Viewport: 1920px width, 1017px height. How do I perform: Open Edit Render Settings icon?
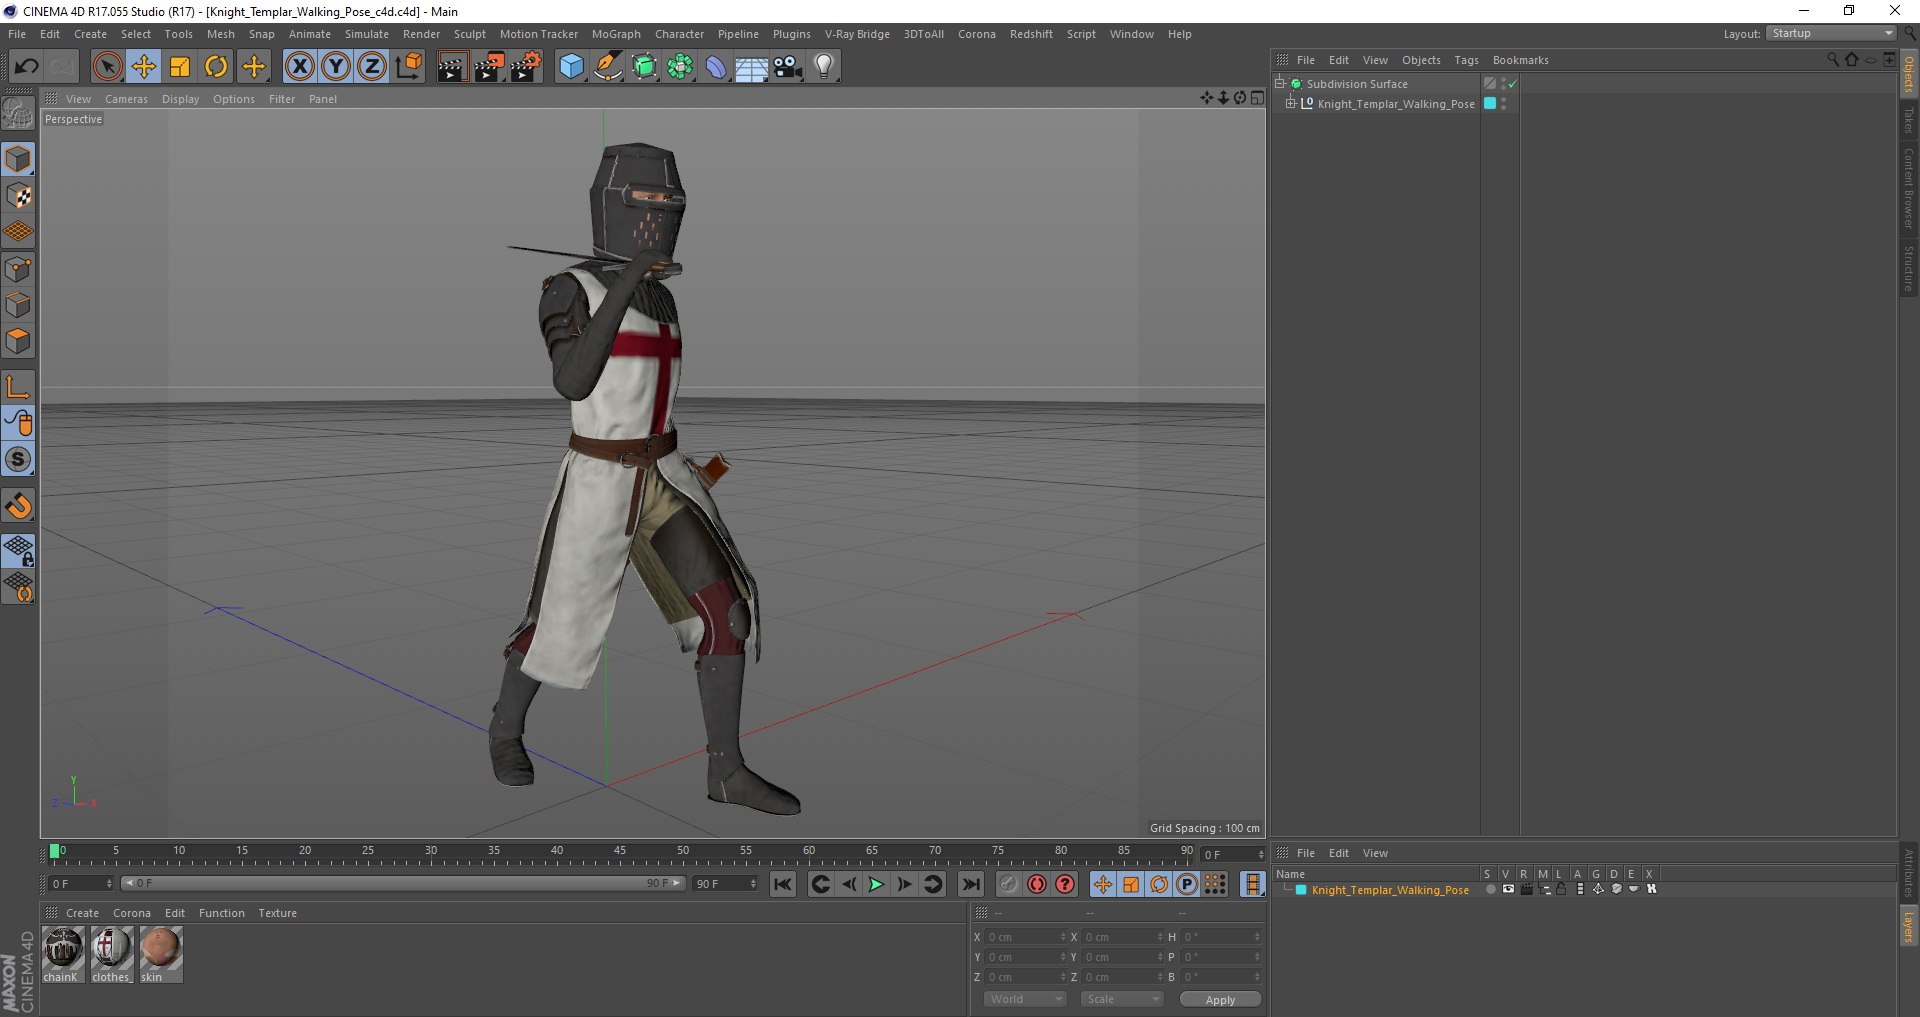526,67
